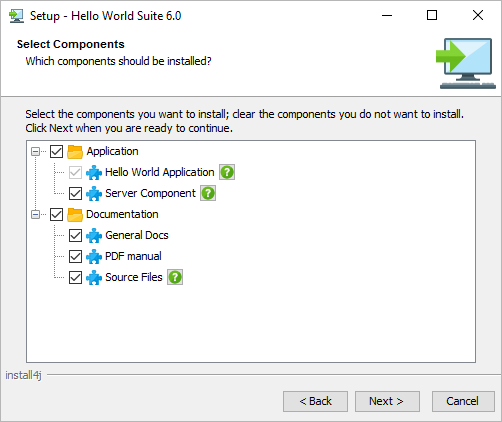Uncheck the General Docs checkbox

[x=75, y=235]
